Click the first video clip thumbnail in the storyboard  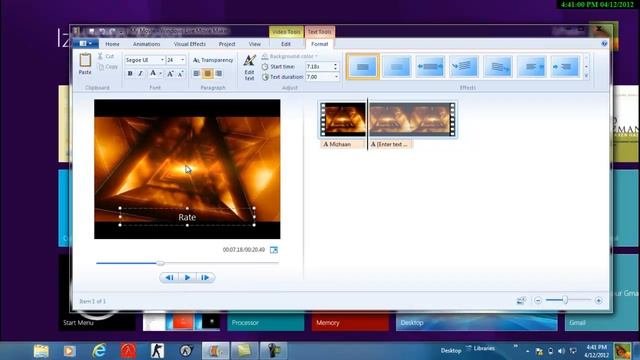[x=343, y=119]
